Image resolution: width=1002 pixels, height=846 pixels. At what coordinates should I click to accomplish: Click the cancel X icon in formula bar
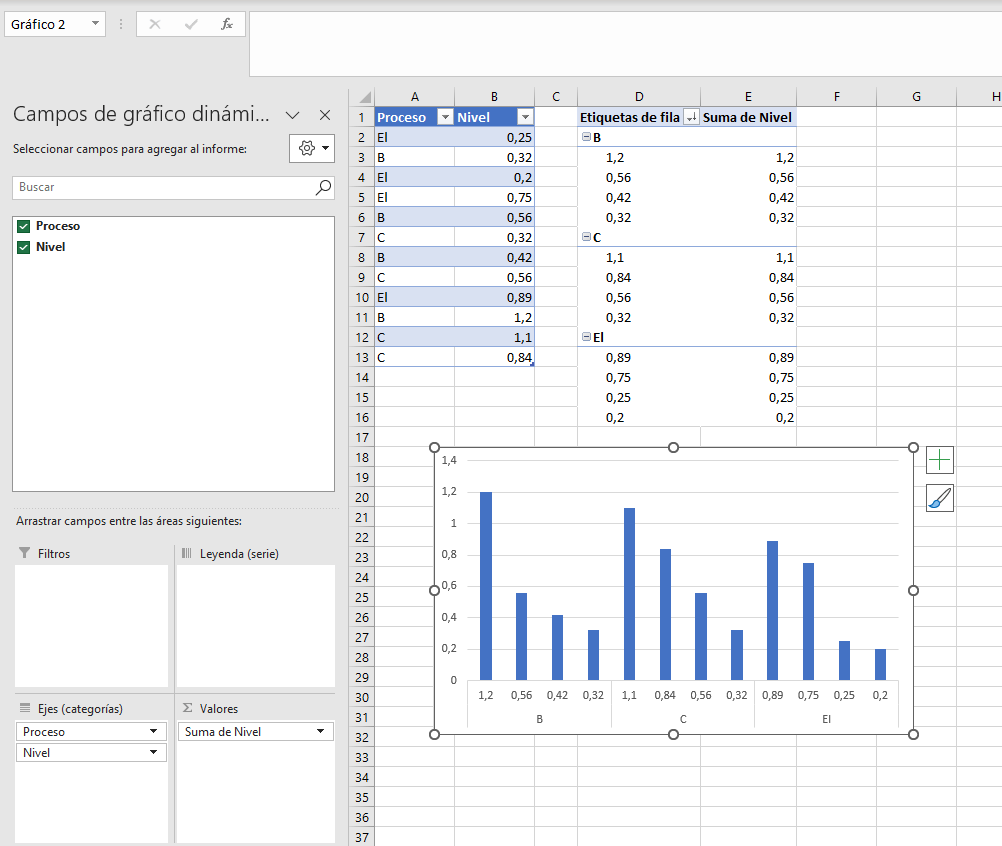click(x=155, y=24)
